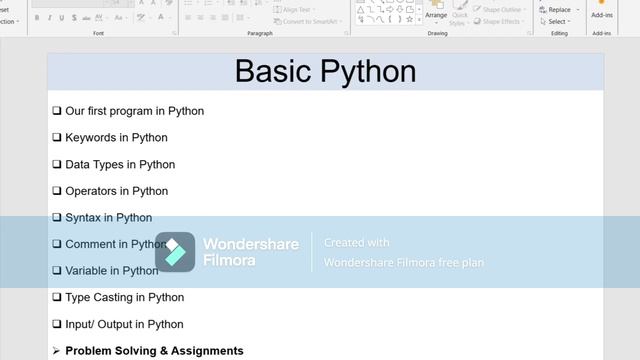The width and height of the screenshot is (640, 360).
Task: Click 'Data Types in Python' bullet text
Action: click(x=120, y=164)
